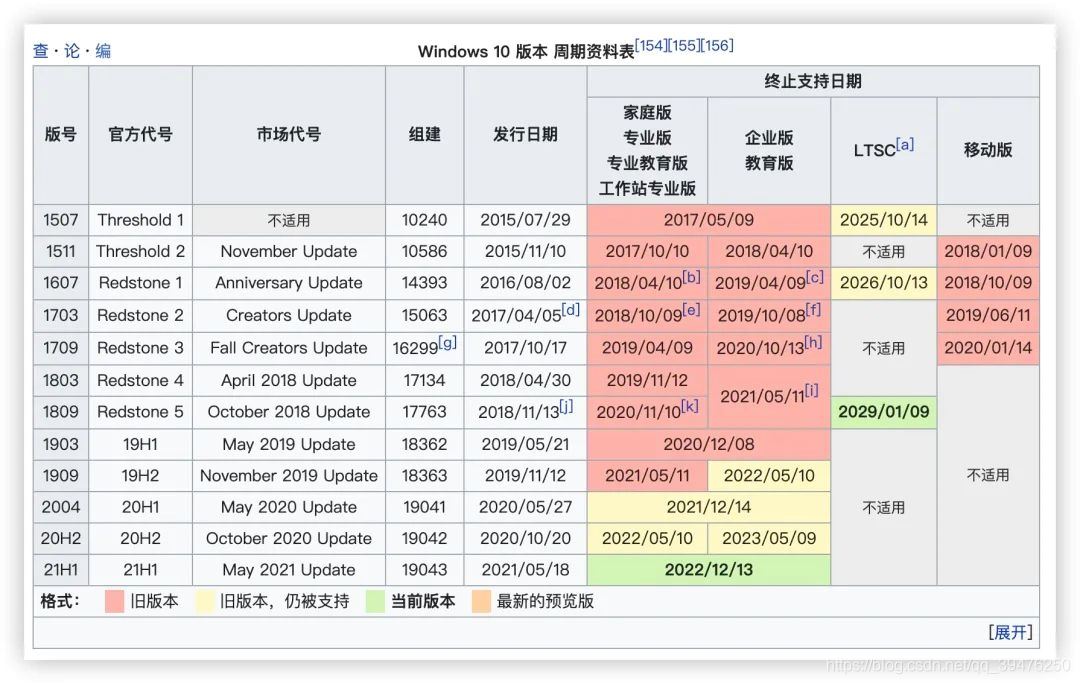1080x684 pixels.
Task: Follow citation reference [155] in the title
Action: coord(684,45)
